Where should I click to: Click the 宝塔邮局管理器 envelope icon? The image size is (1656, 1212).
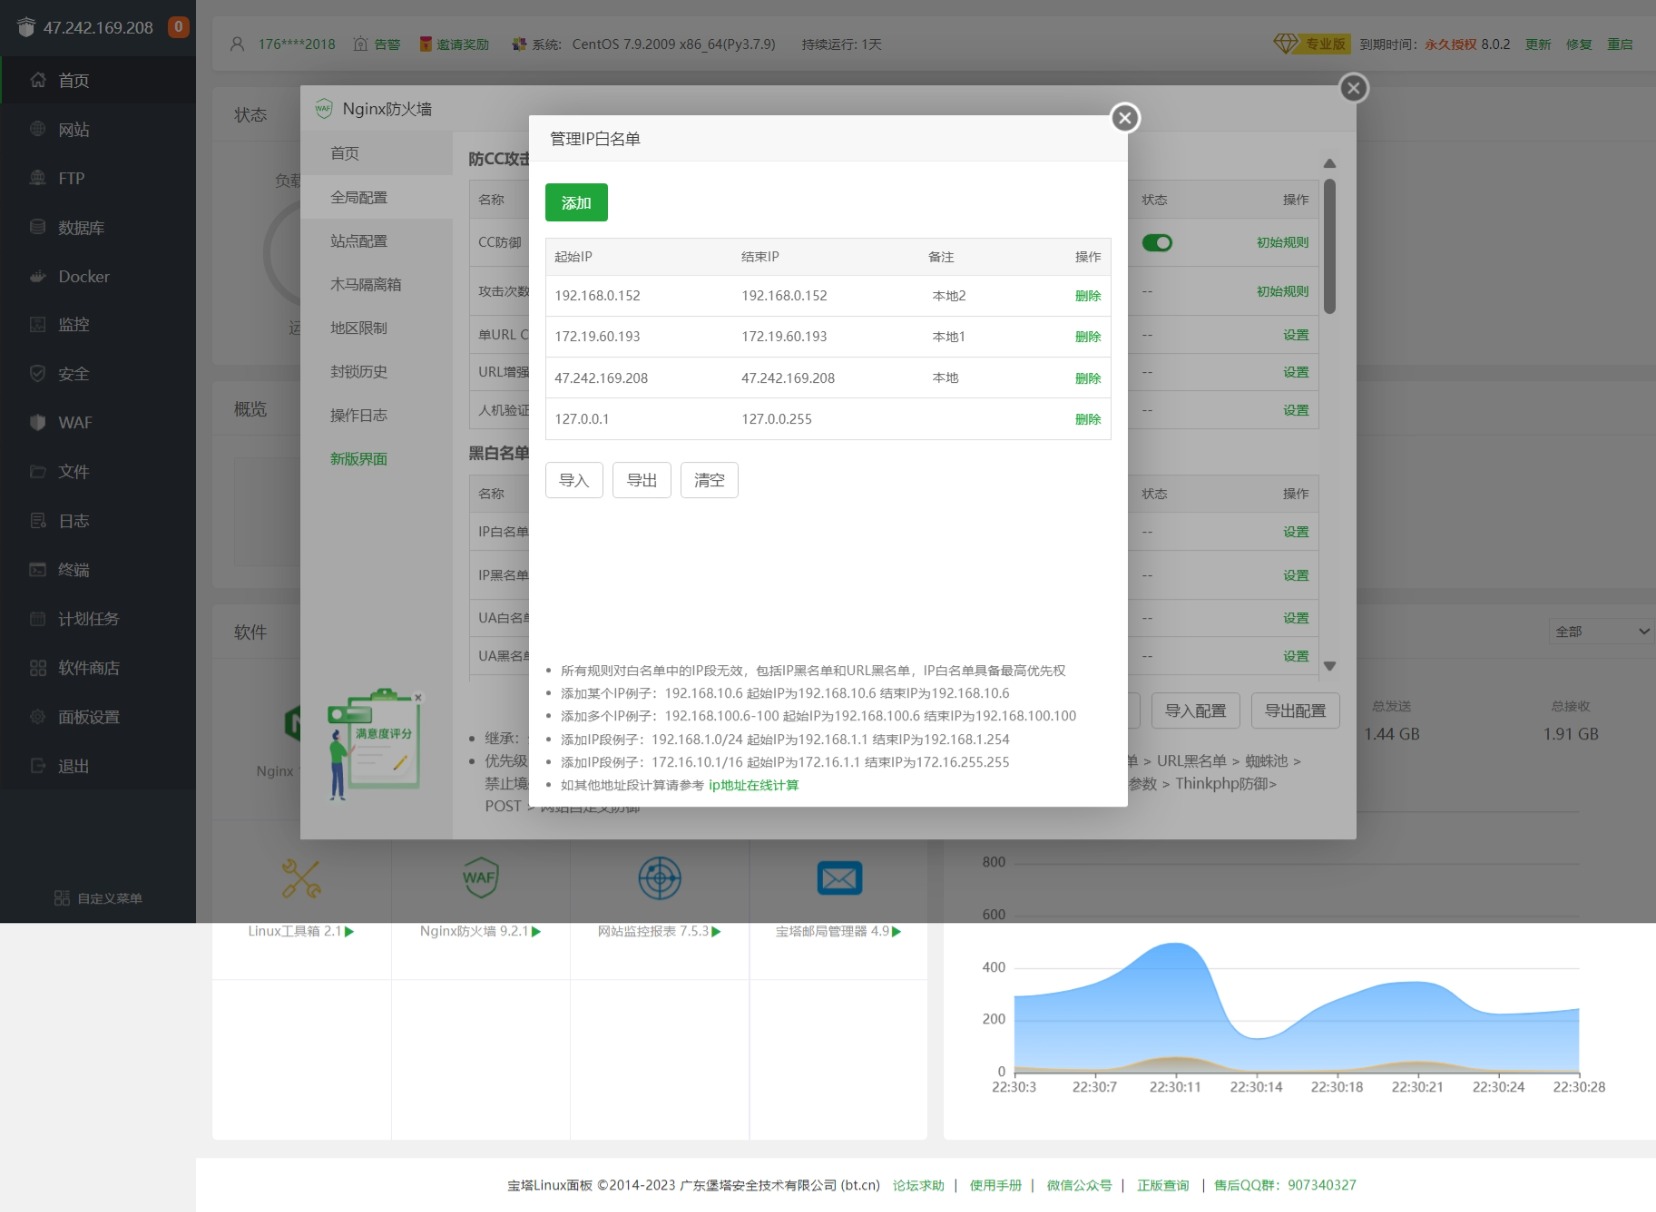[x=839, y=878]
